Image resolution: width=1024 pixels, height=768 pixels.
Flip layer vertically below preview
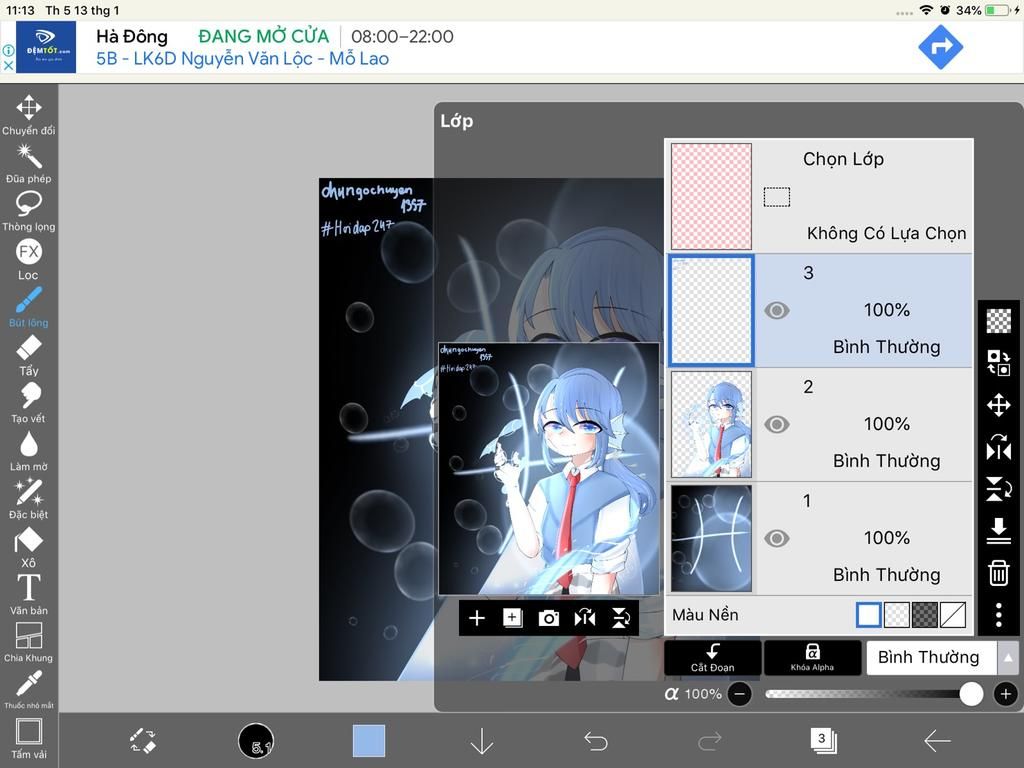pos(620,618)
